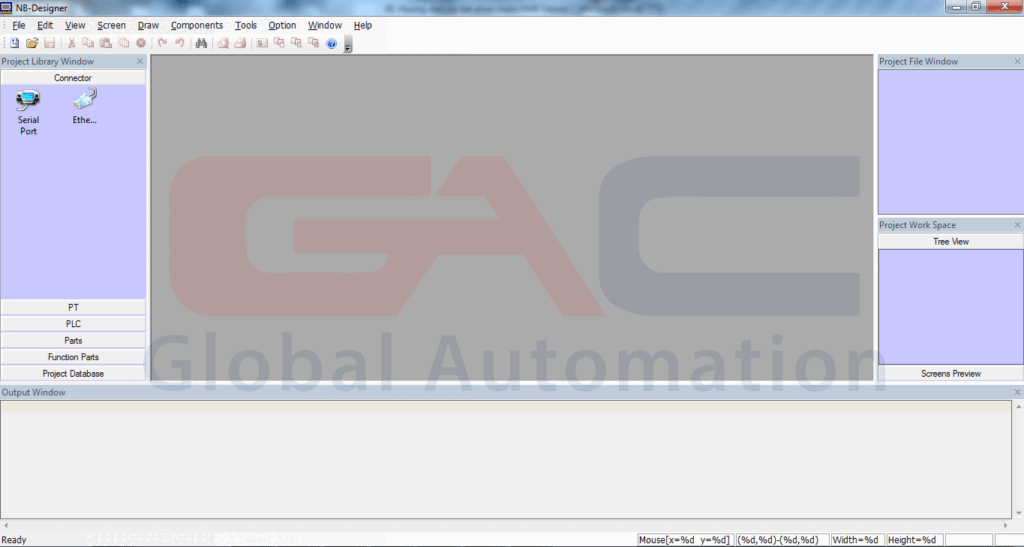The height and width of the screenshot is (547, 1024).
Task: Click the Print Preview icon
Action: tap(223, 43)
